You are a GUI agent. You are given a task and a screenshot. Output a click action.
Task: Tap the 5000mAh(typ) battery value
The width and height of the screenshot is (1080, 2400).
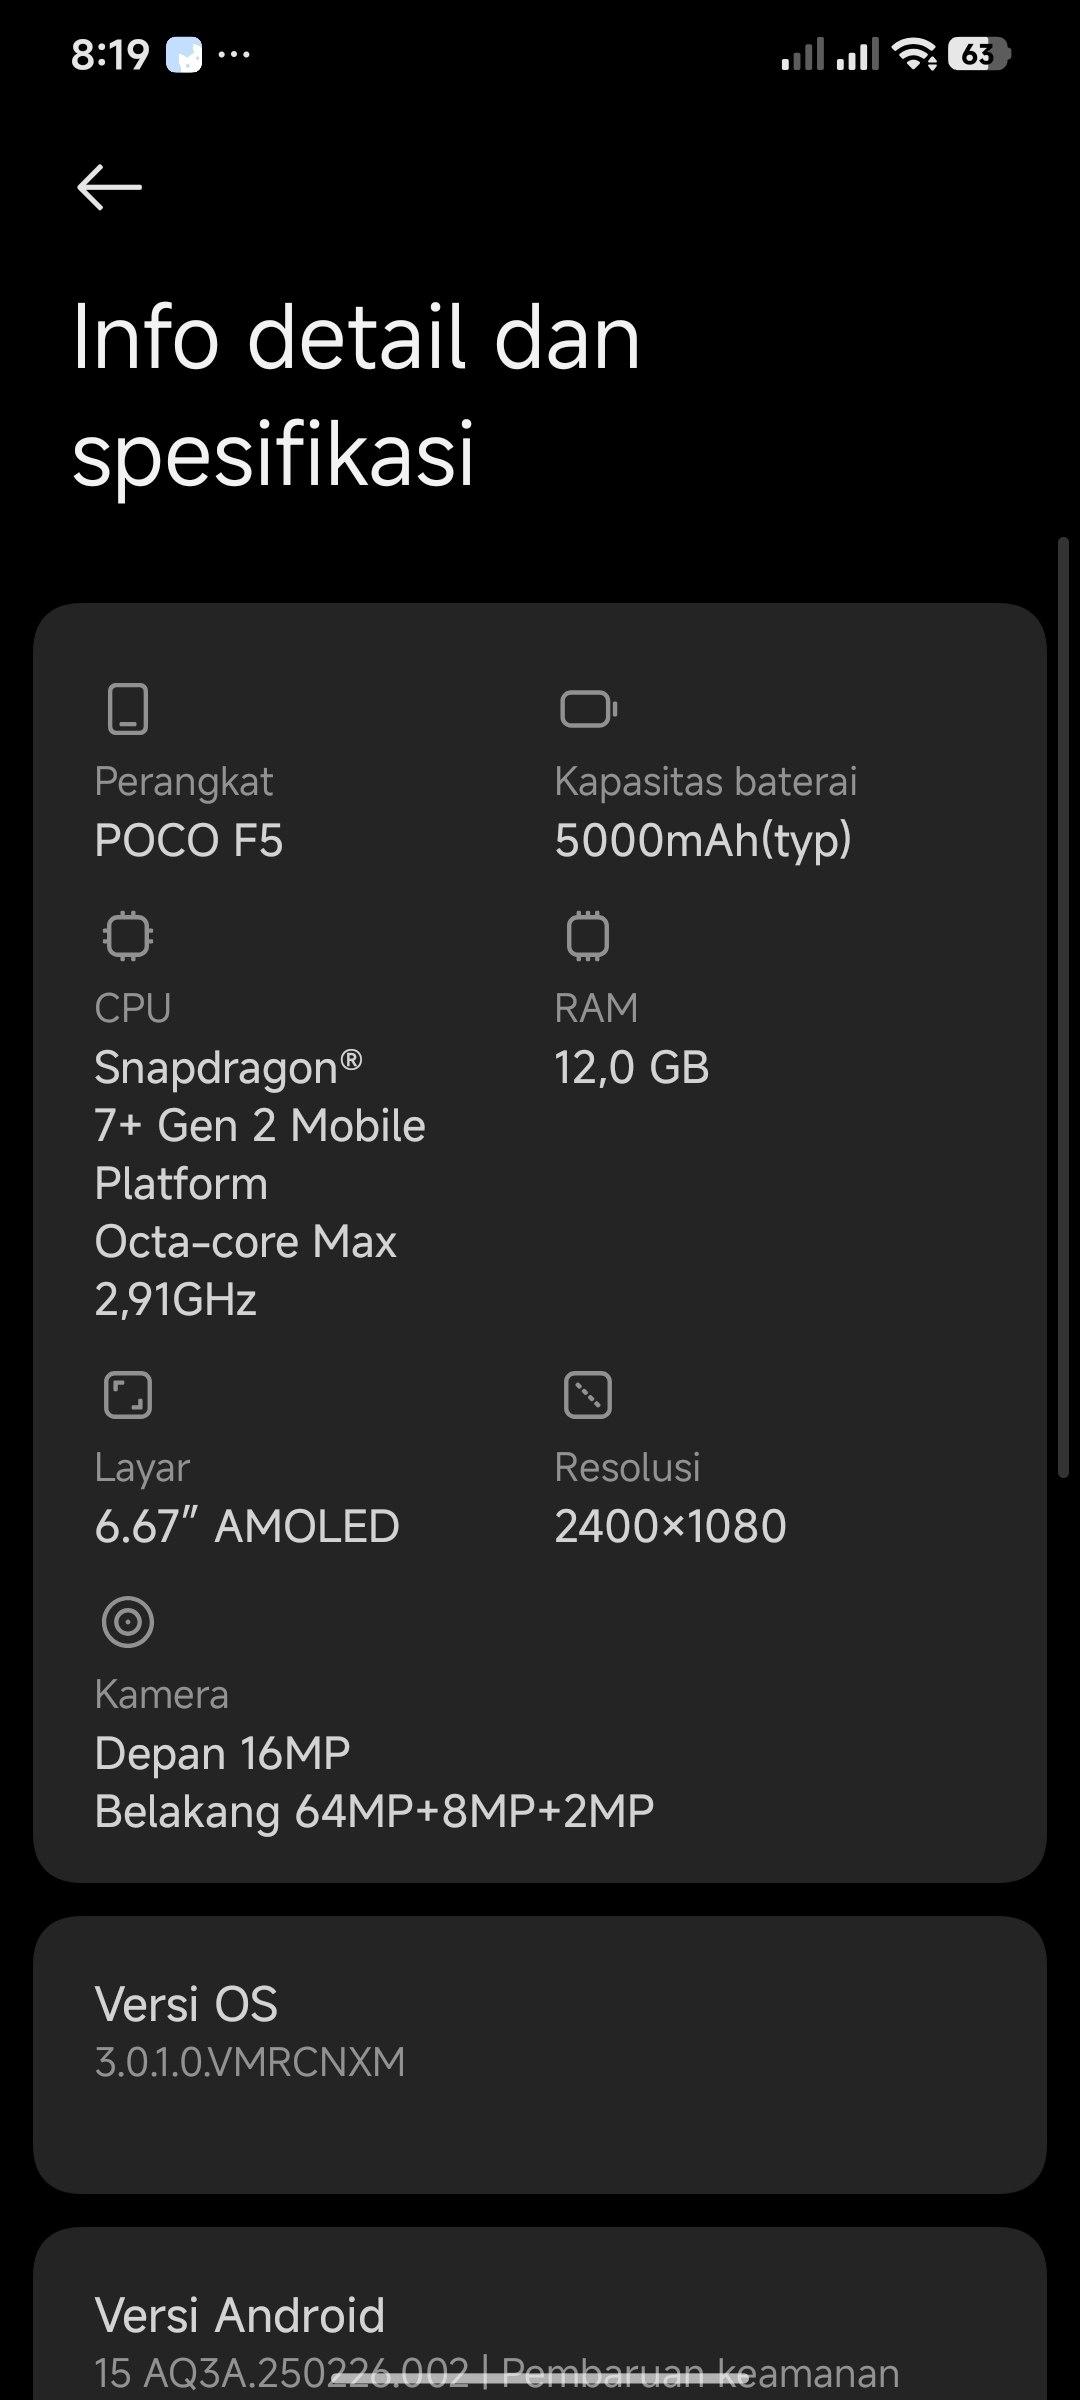(x=703, y=840)
